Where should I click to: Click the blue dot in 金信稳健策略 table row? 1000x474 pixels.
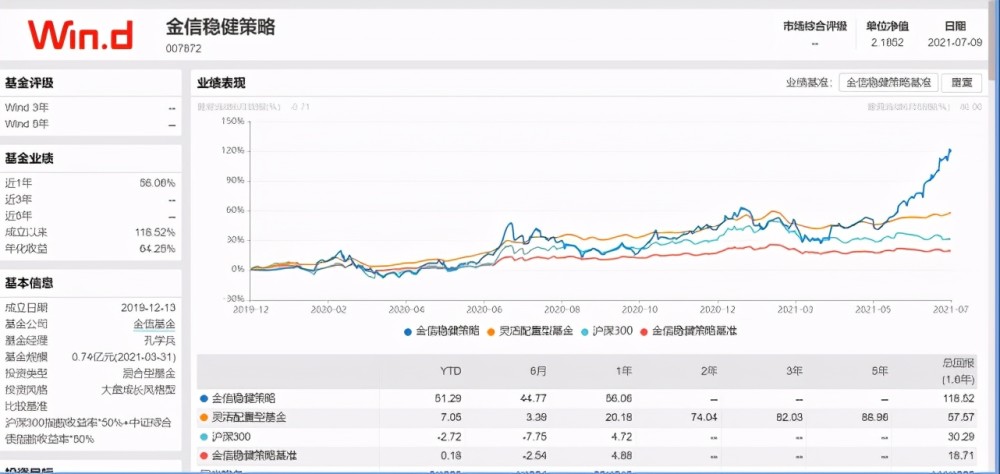[x=203, y=398]
